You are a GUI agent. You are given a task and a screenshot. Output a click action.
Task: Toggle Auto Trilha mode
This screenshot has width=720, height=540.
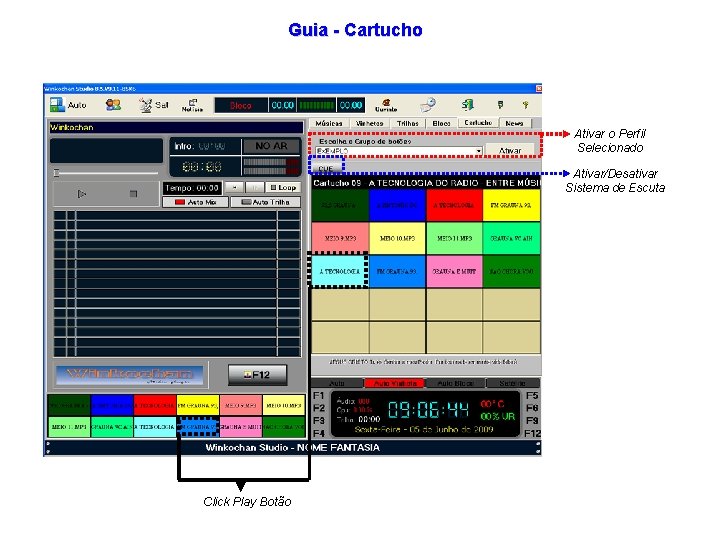pos(265,202)
